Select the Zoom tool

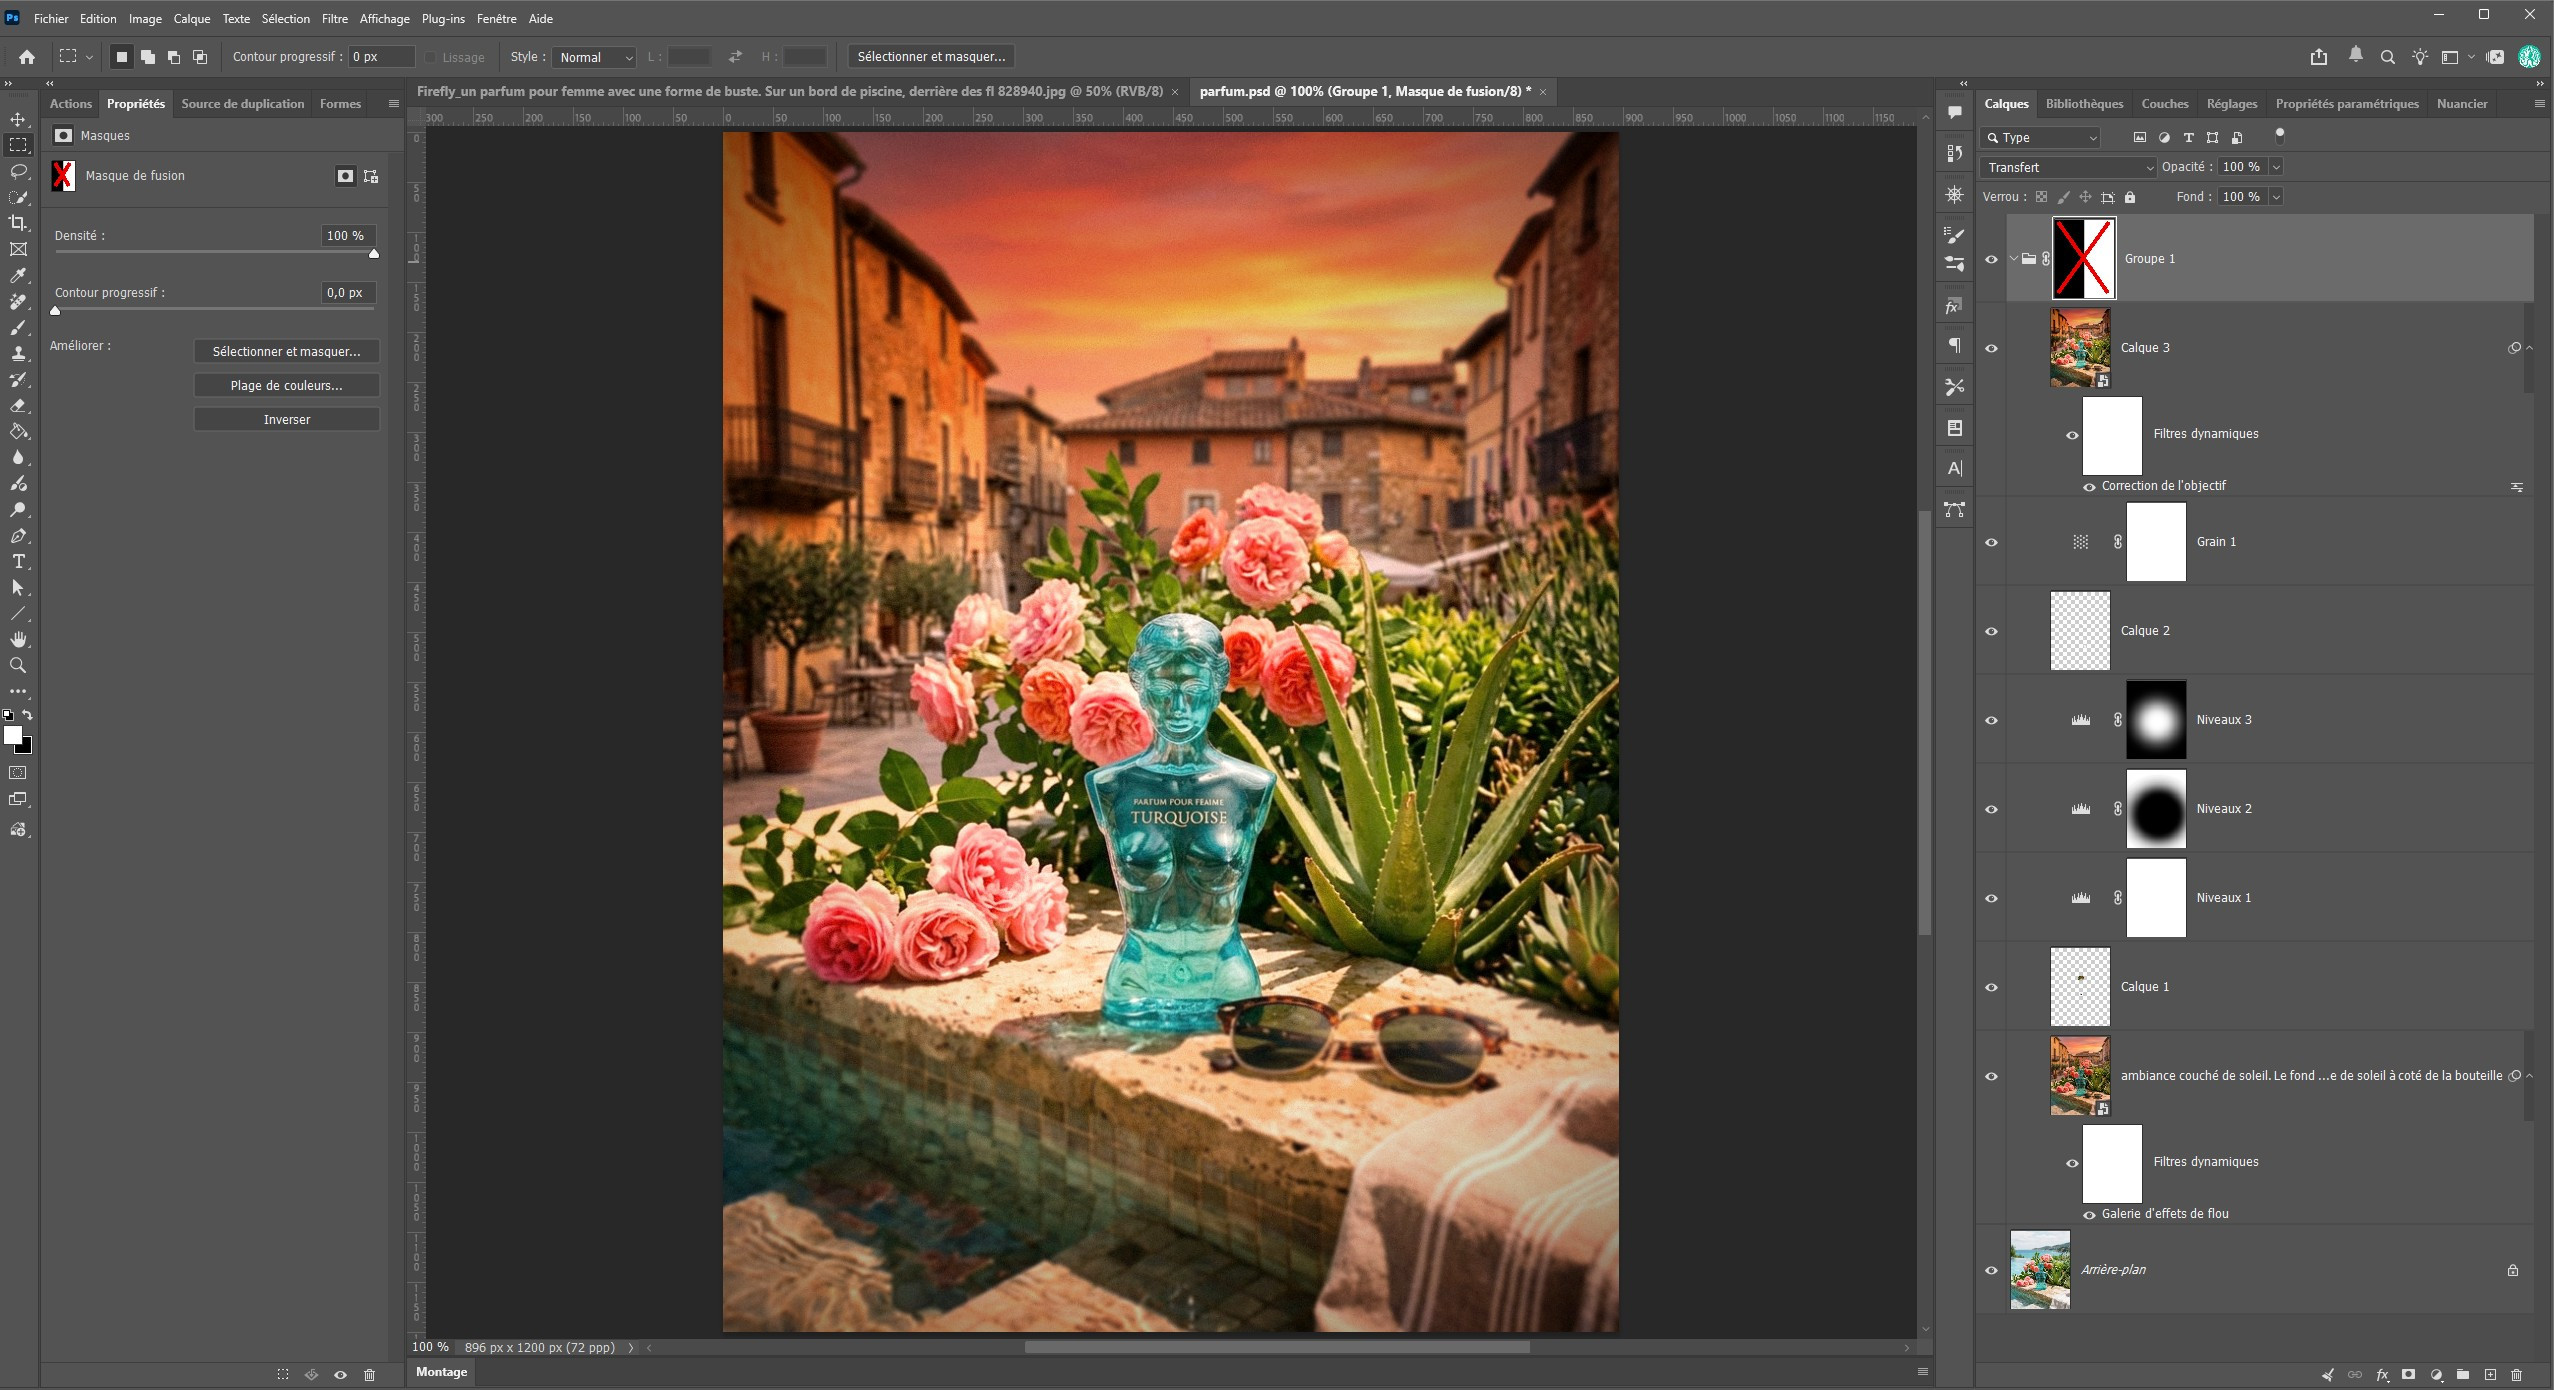pyautogui.click(x=18, y=665)
